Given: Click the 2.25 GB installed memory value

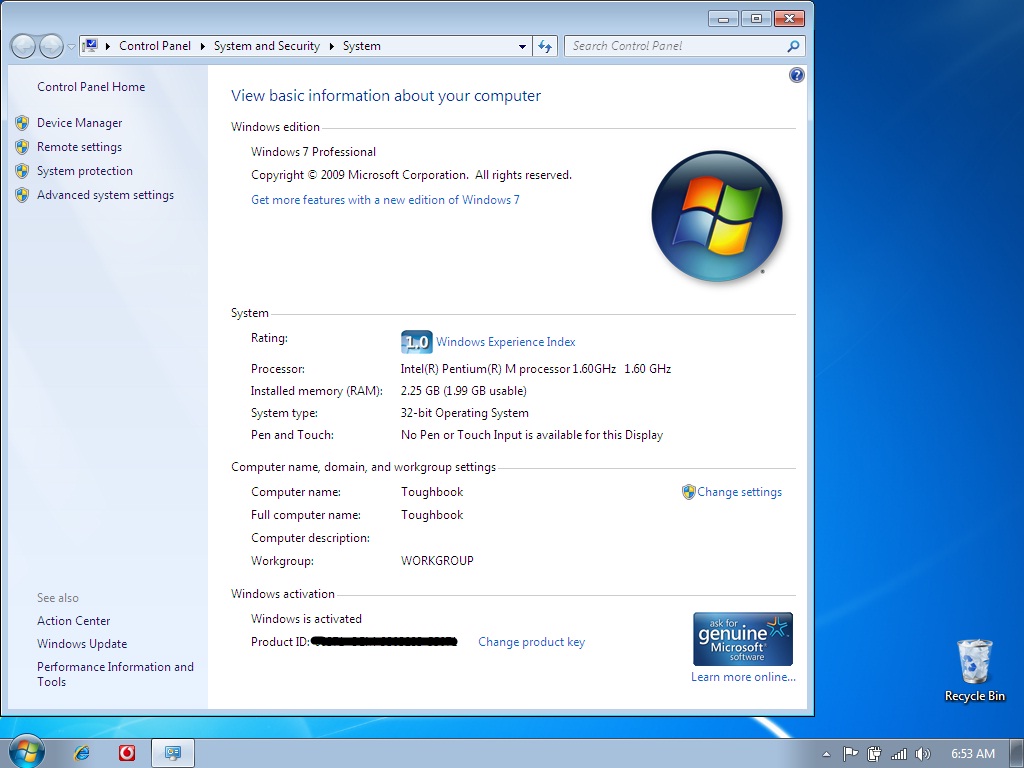Looking at the screenshot, I should click(x=464, y=391).
